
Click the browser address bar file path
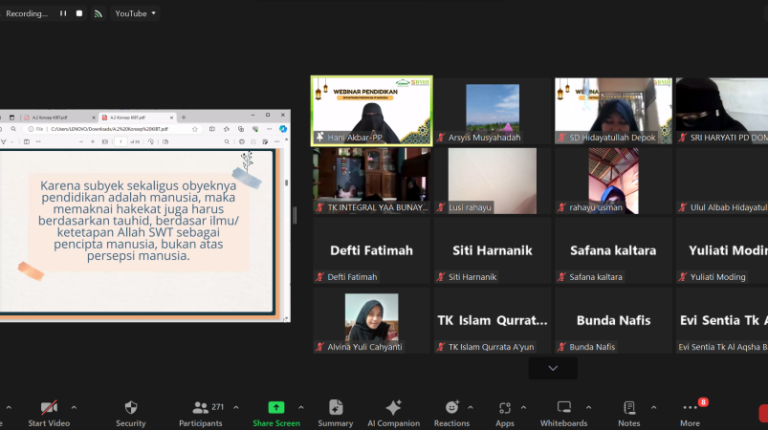click(x=109, y=129)
